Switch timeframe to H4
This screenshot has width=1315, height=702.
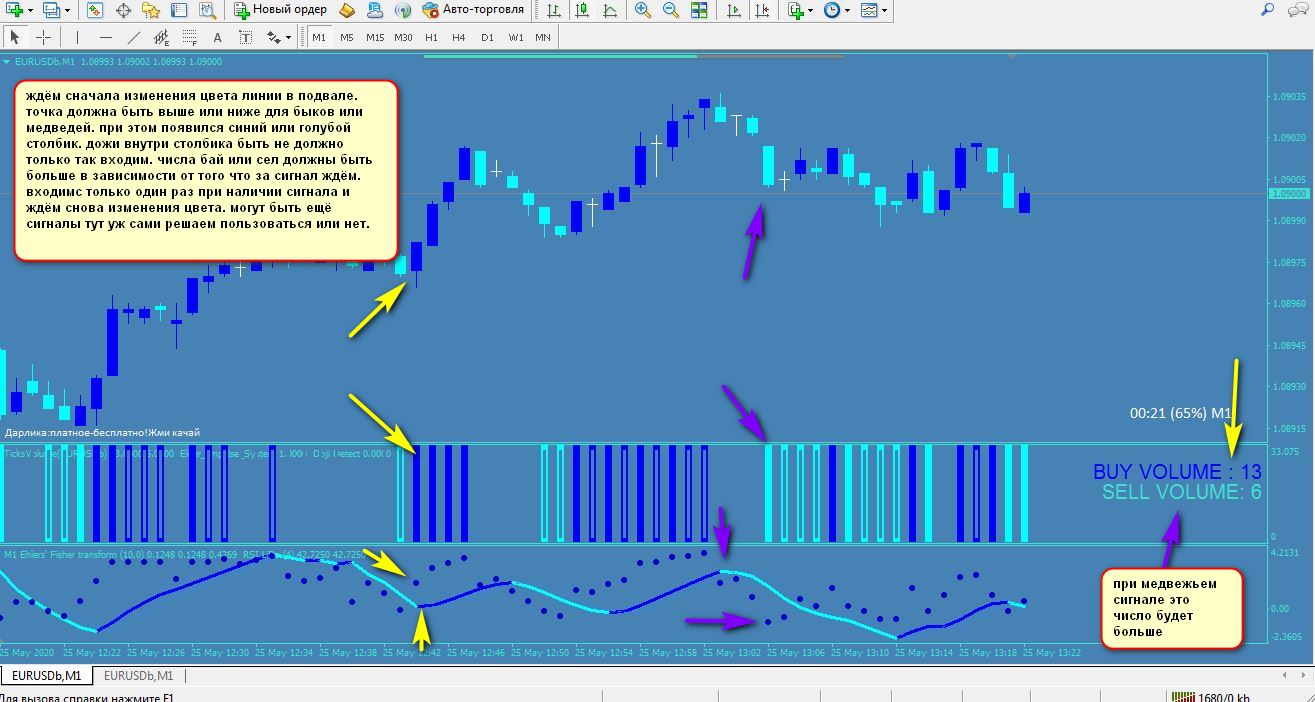point(458,37)
